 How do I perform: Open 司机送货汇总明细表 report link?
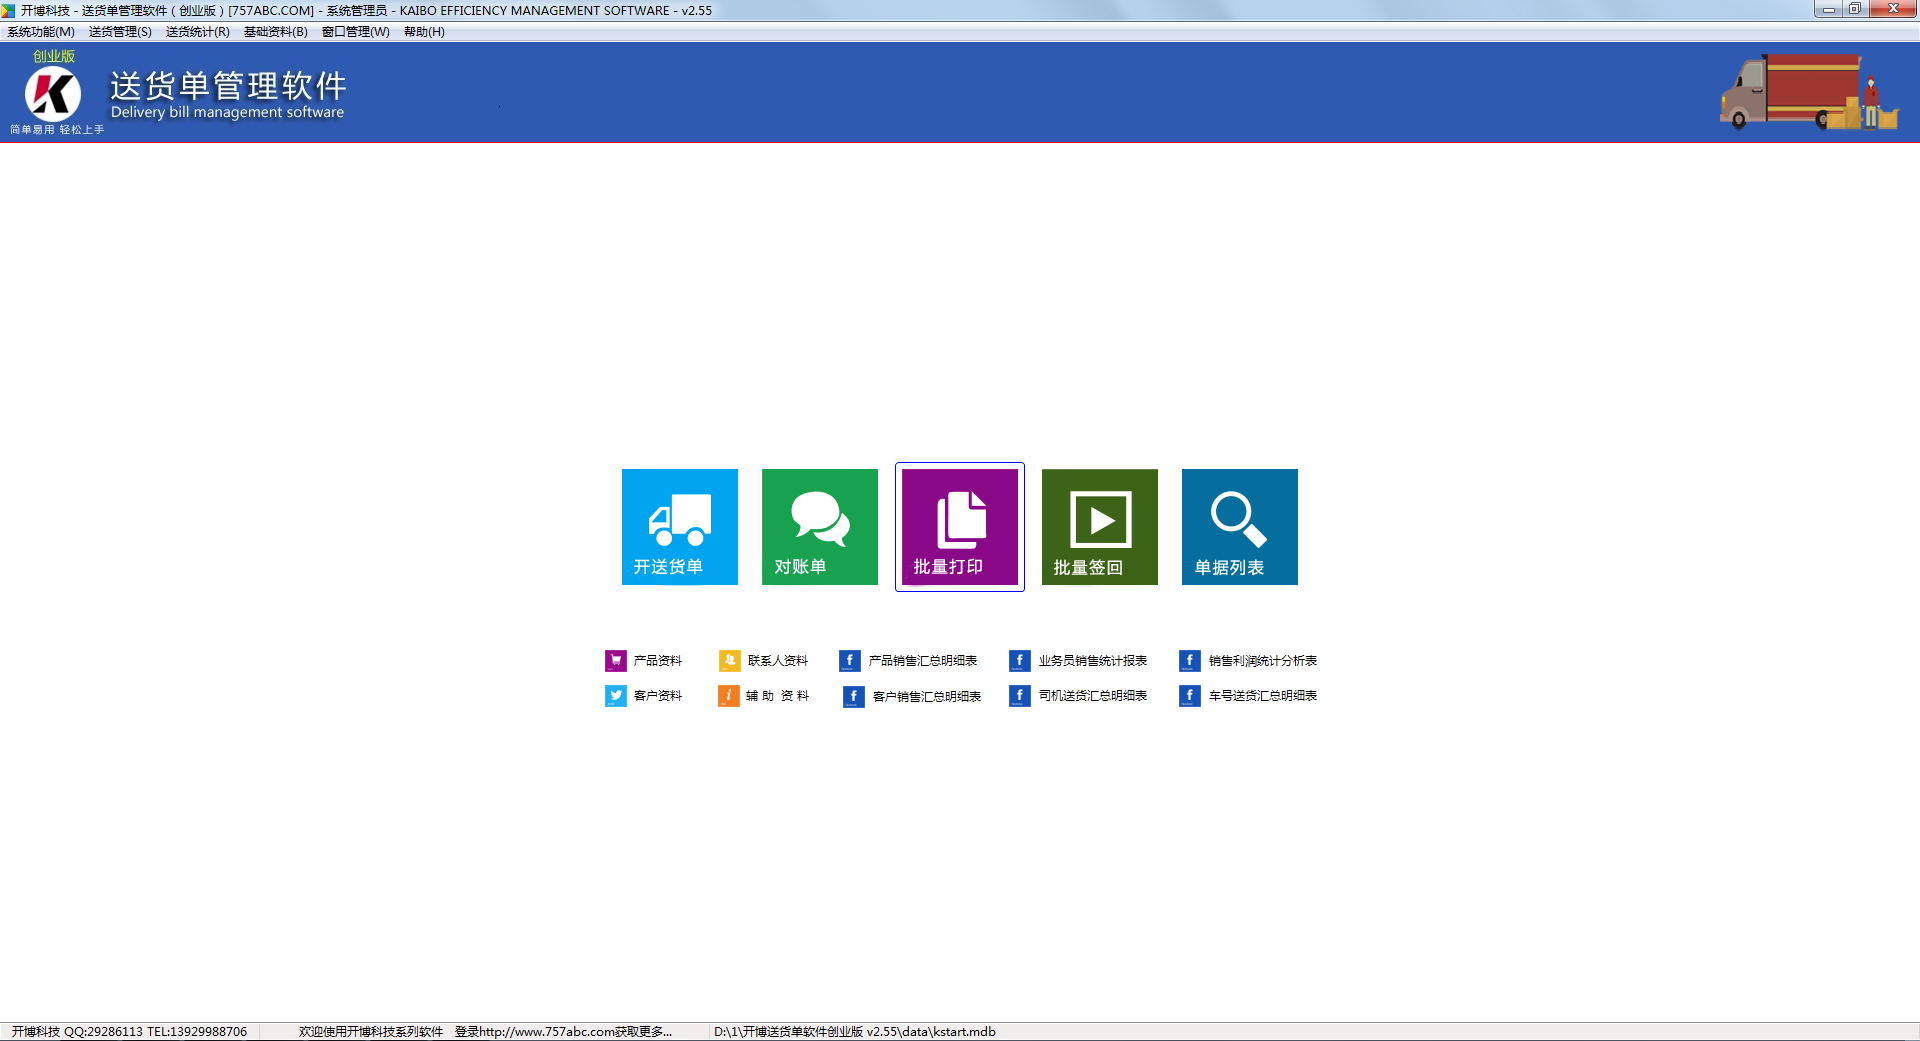pyautogui.click(x=1093, y=696)
